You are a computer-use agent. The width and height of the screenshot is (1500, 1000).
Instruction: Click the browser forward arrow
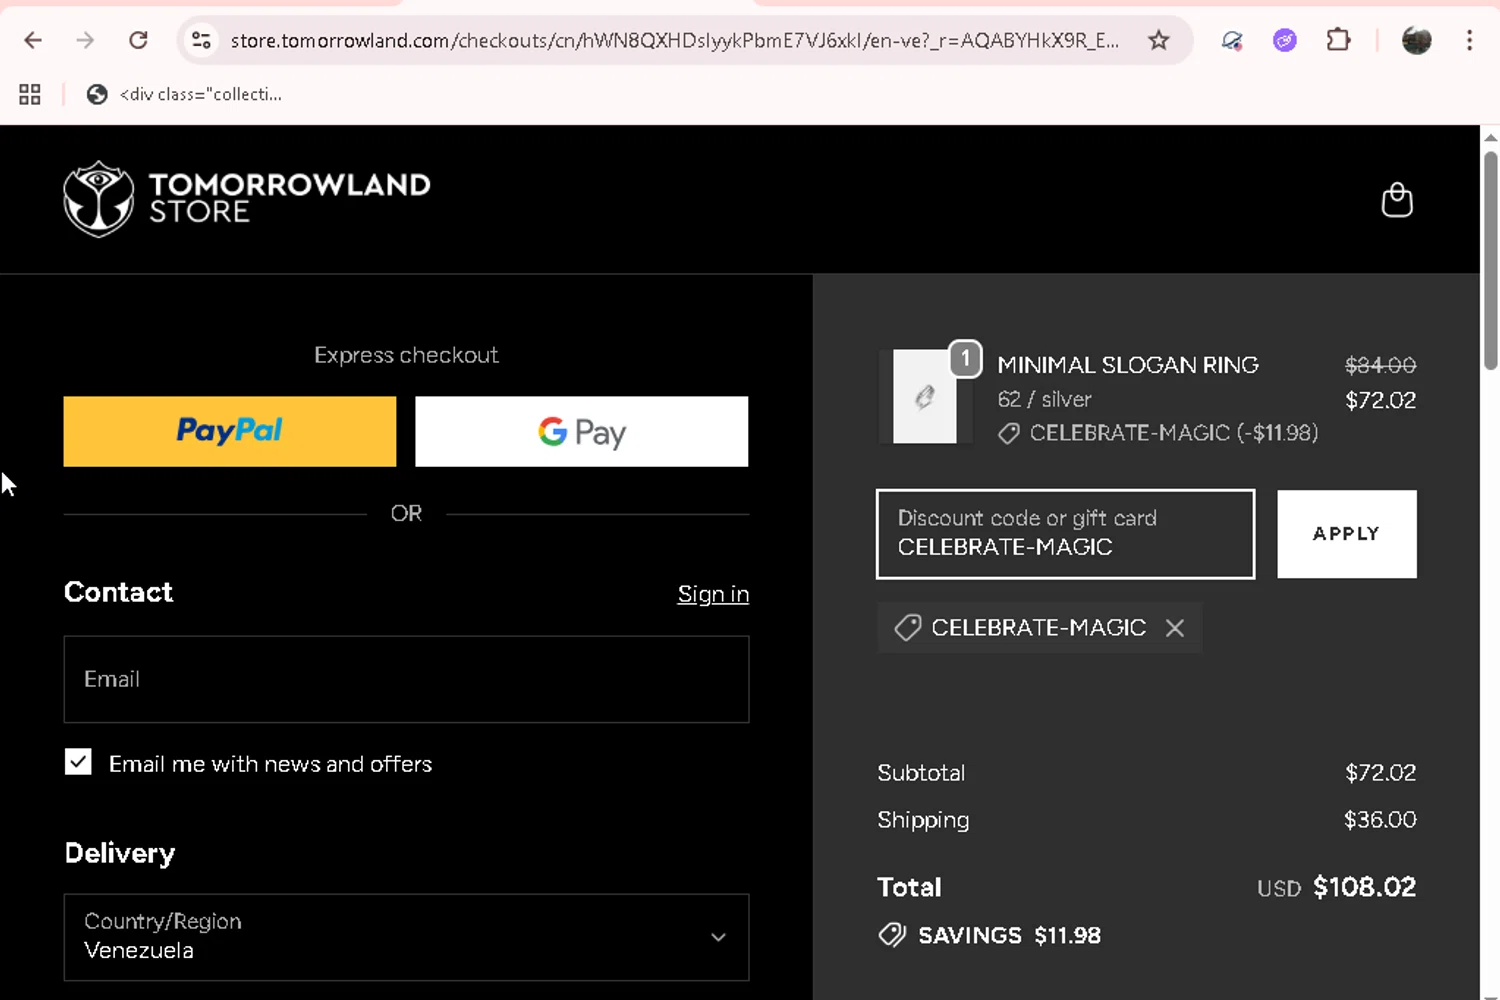tap(86, 40)
